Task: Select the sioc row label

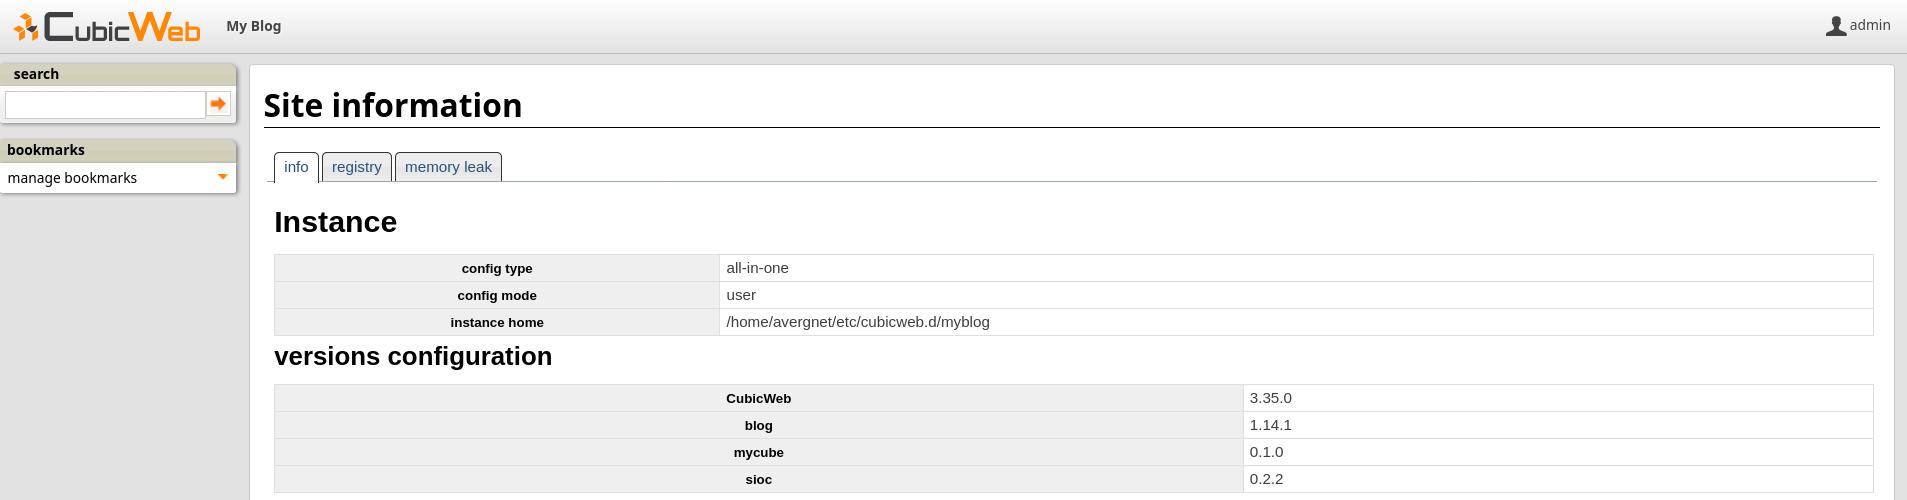Action: [x=758, y=479]
